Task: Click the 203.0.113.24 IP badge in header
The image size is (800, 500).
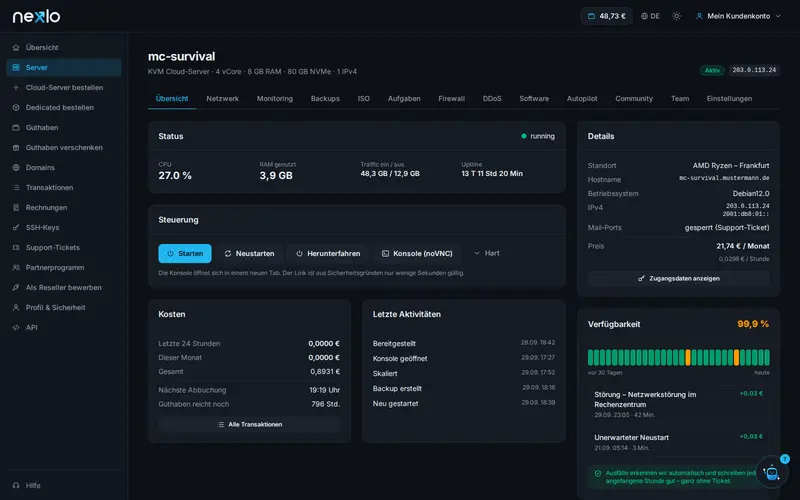Action: (x=754, y=70)
